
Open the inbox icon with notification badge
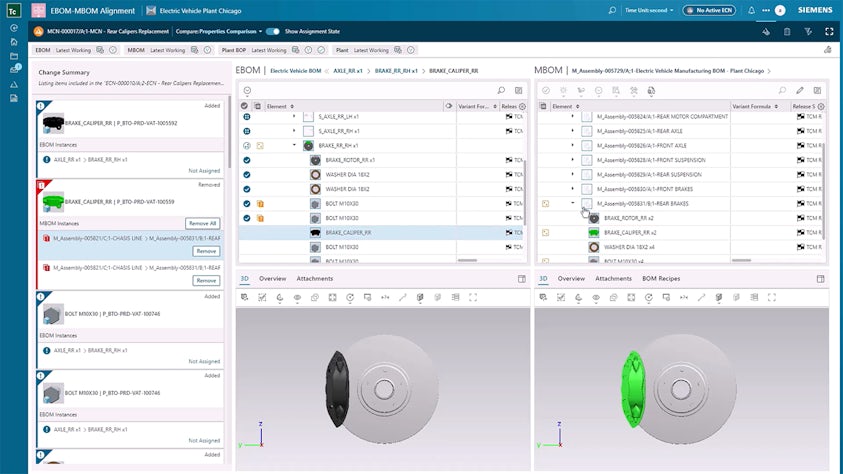[x=15, y=69]
